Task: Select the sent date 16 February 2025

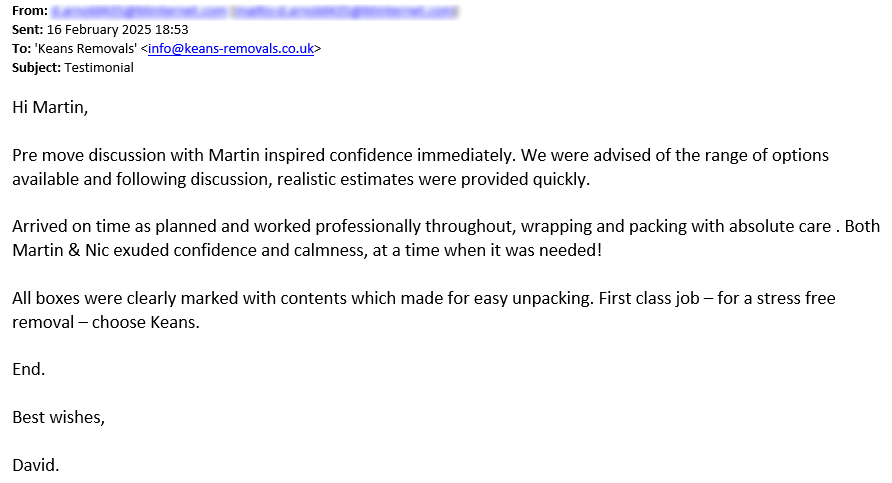Action: tap(99, 30)
